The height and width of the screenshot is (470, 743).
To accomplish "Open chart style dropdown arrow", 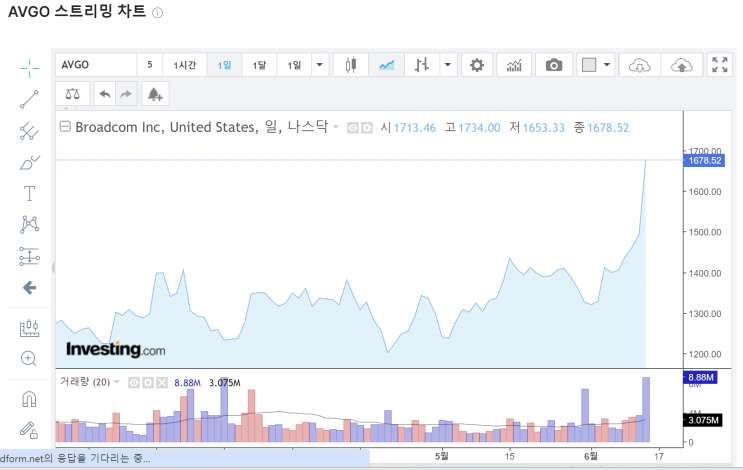I will [x=448, y=65].
